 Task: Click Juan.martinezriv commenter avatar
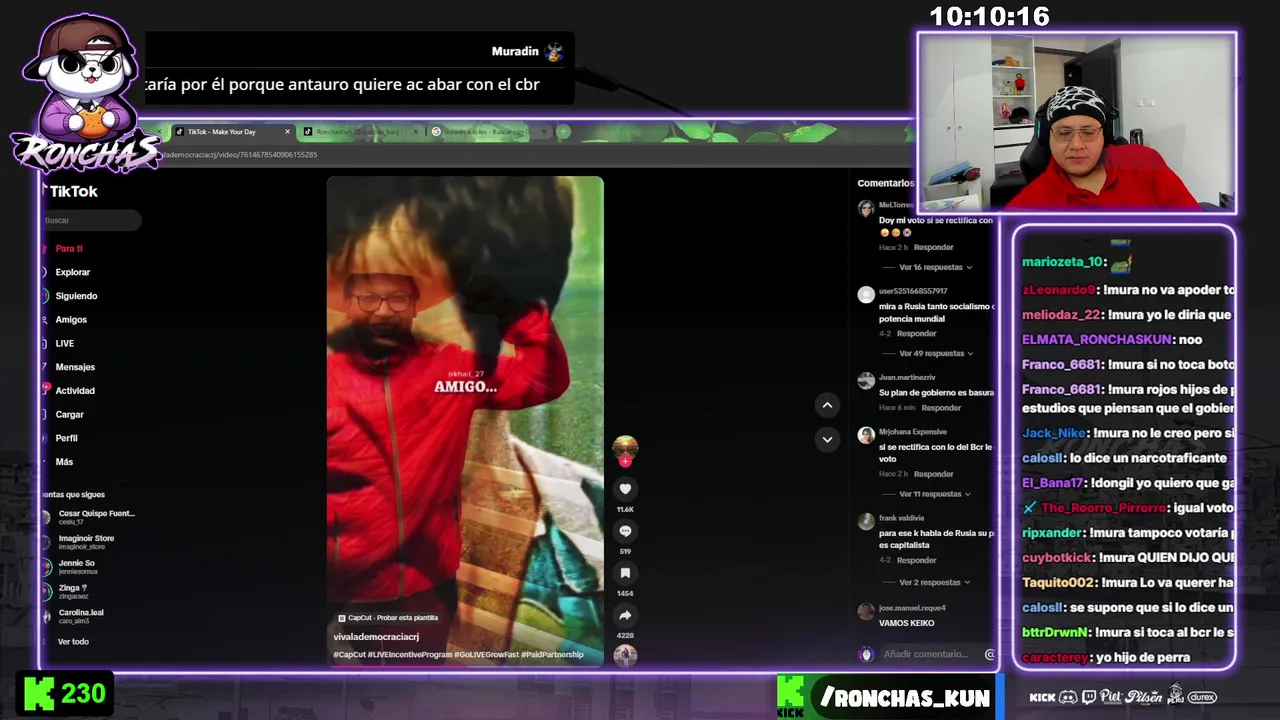pyautogui.click(x=866, y=380)
